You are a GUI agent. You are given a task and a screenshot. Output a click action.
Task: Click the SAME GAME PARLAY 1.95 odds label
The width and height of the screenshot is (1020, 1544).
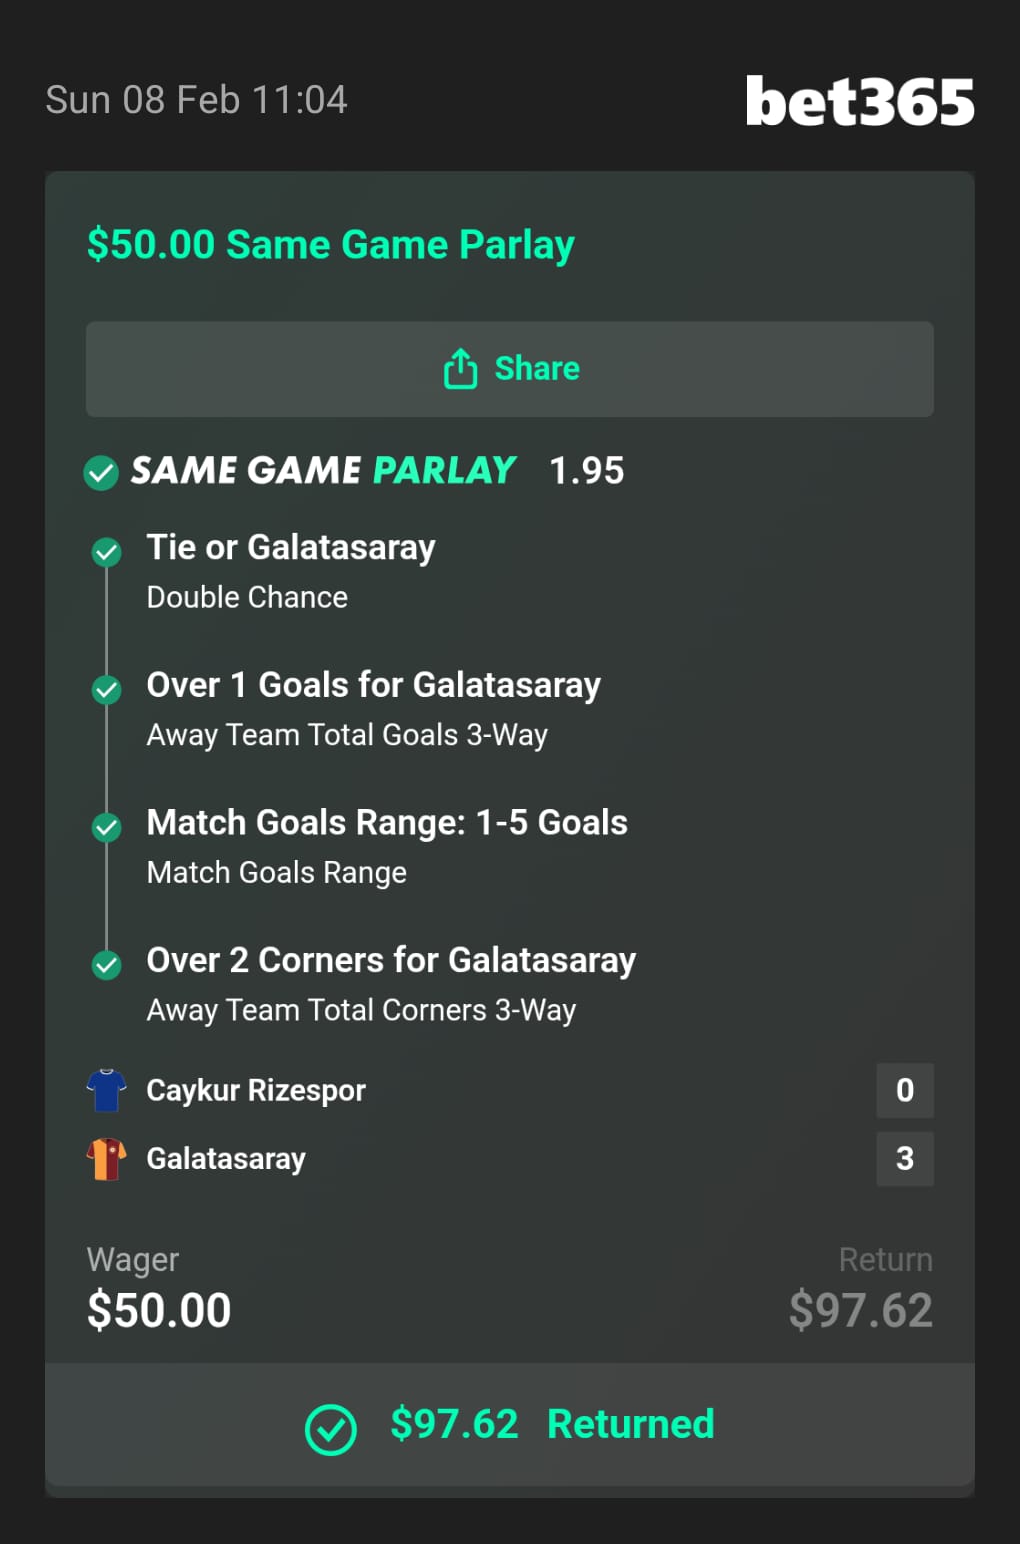point(586,470)
